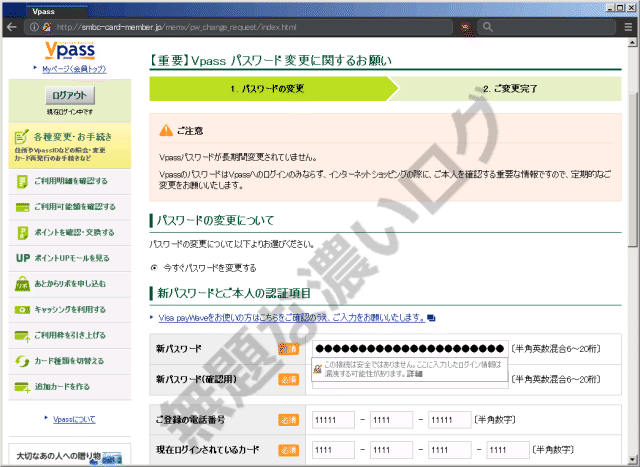Click the first card number field
Viewport: 640px width, 467px height.
click(x=333, y=450)
